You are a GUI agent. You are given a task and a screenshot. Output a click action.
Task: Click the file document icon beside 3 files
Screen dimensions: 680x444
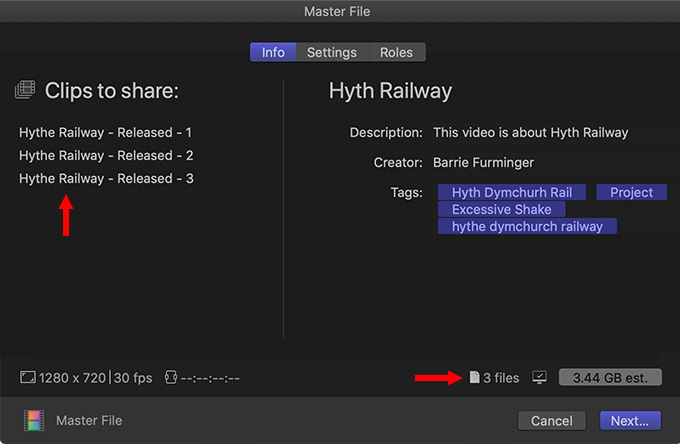[x=474, y=377]
